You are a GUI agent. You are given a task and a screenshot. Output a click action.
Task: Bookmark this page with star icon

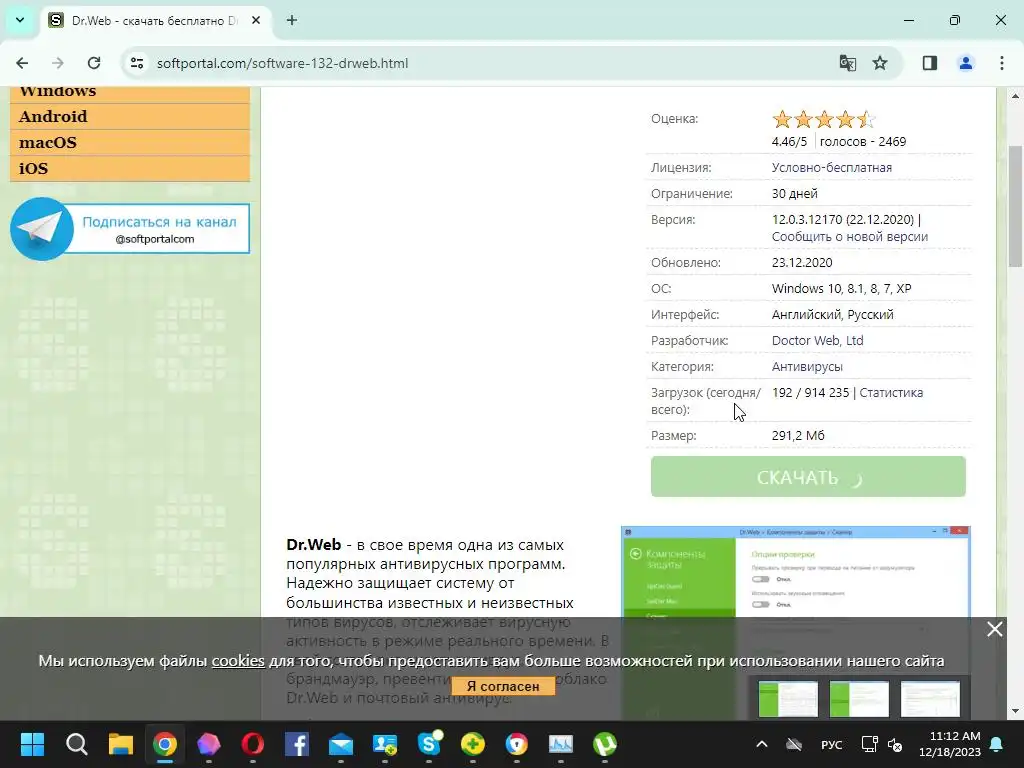point(880,63)
